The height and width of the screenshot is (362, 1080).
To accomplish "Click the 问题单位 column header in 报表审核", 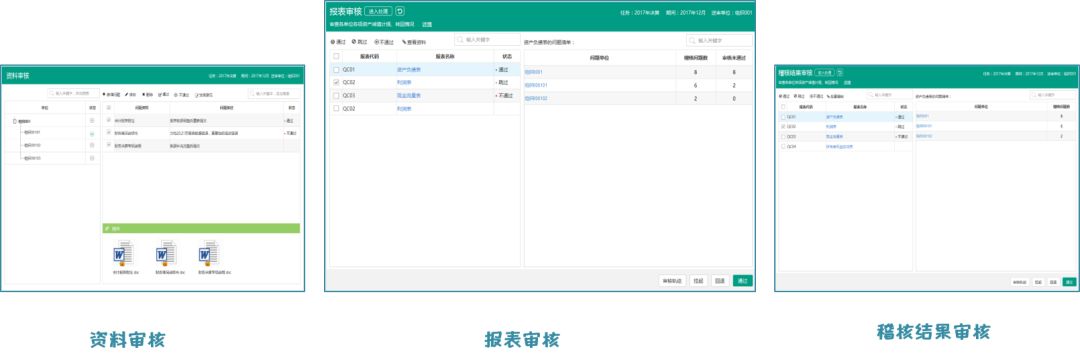I will [600, 58].
